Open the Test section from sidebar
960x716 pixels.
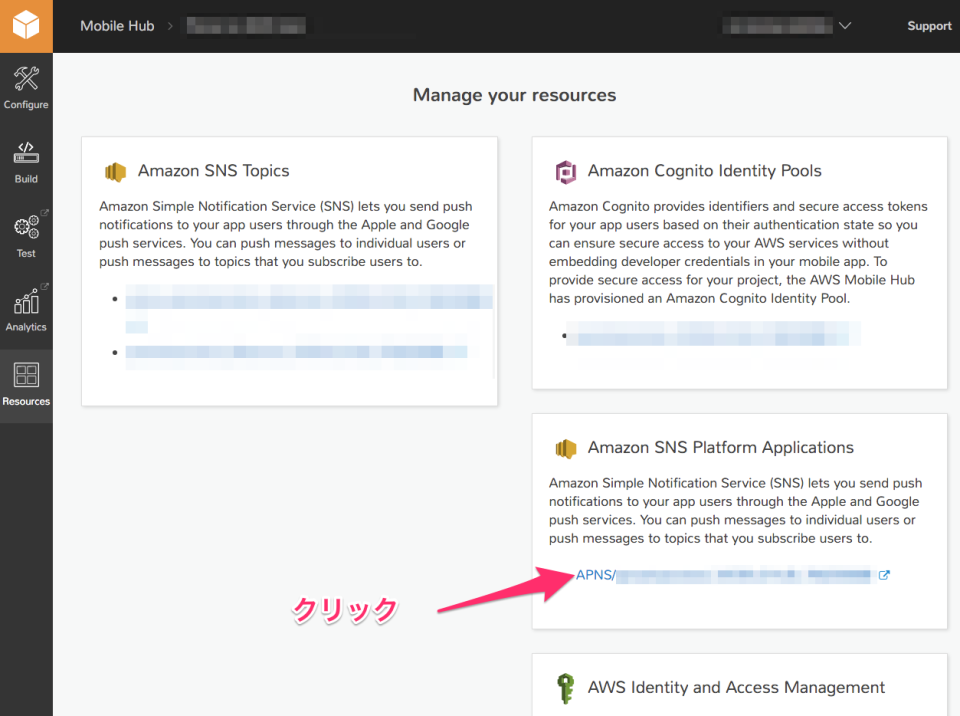(26, 235)
